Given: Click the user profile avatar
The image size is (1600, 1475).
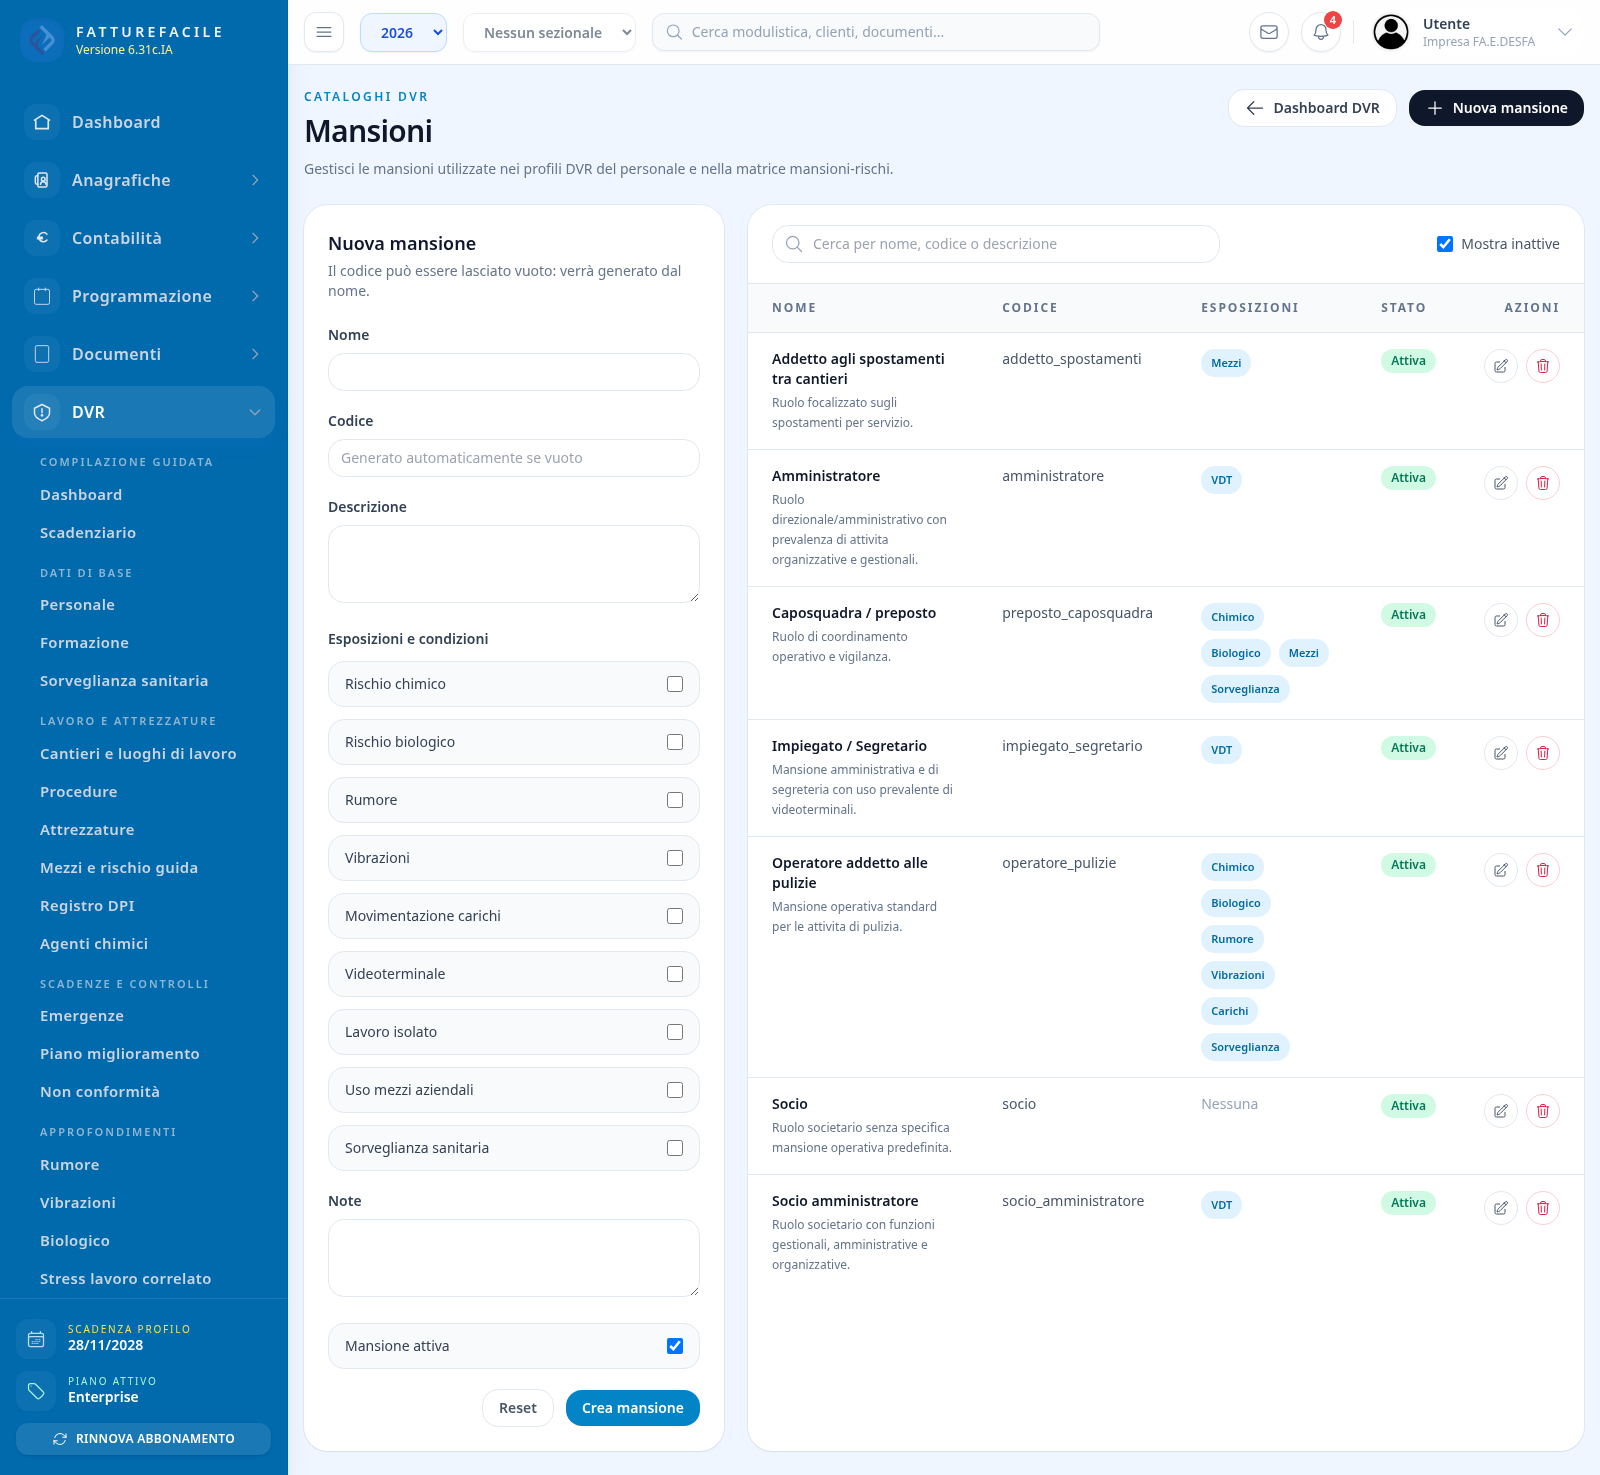Looking at the screenshot, I should click(x=1391, y=32).
